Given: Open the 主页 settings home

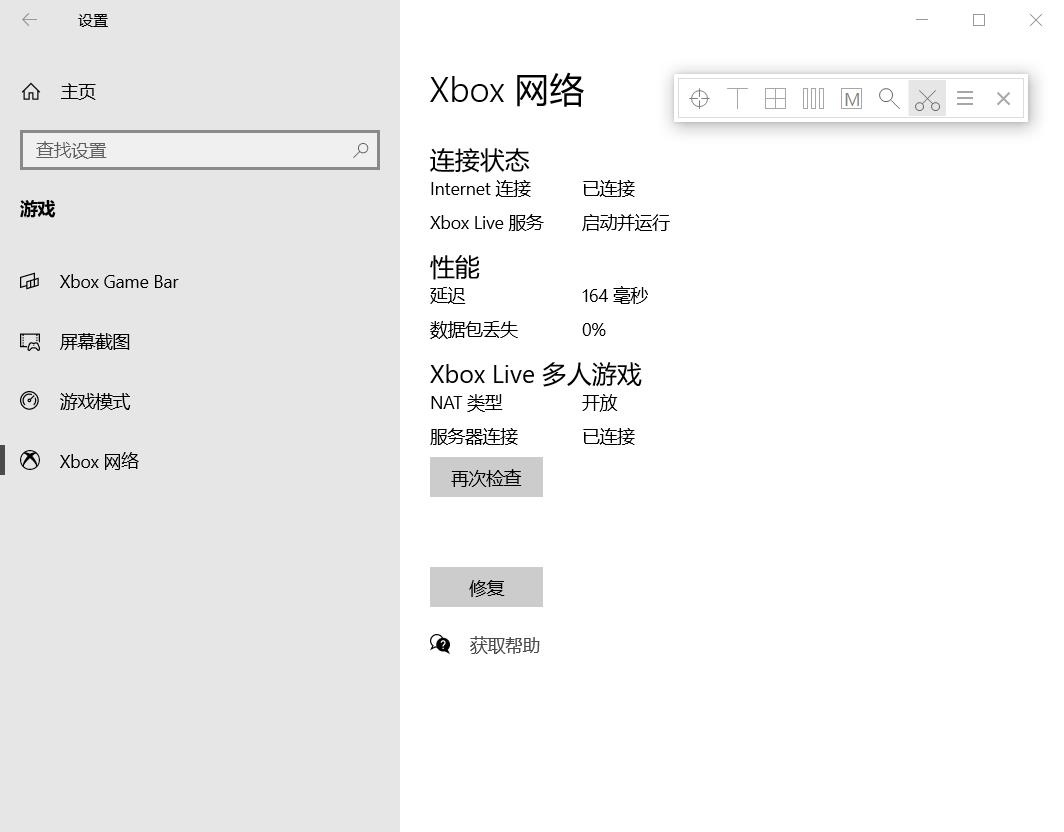Looking at the screenshot, I should 200,91.
